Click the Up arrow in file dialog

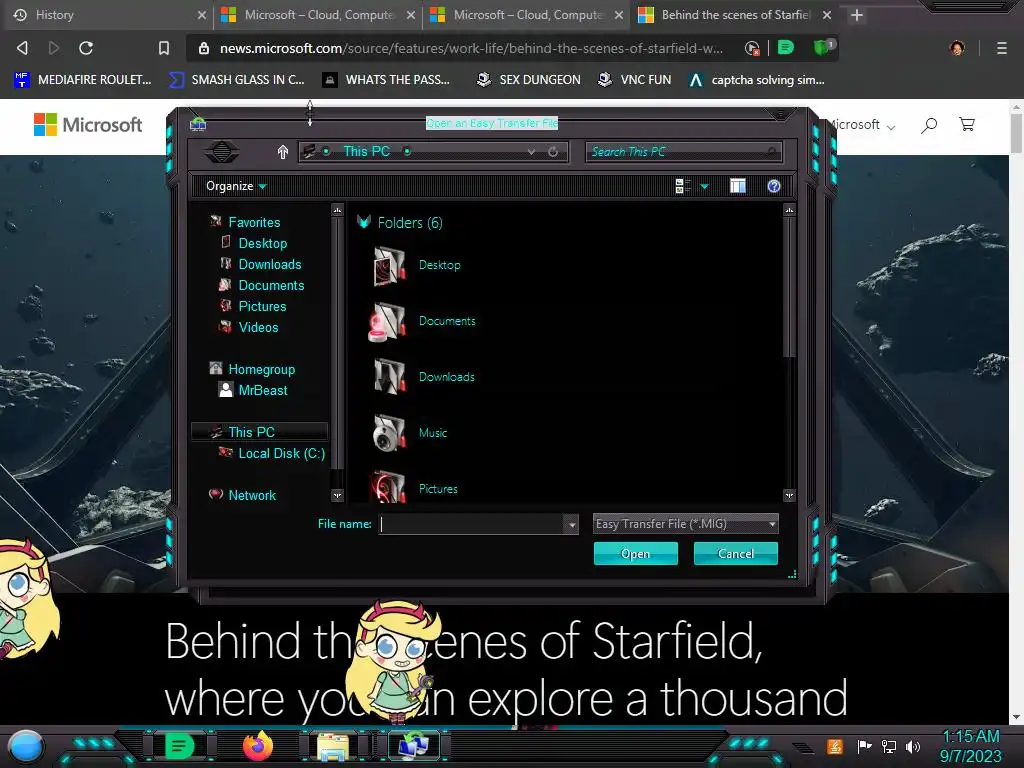pos(283,152)
